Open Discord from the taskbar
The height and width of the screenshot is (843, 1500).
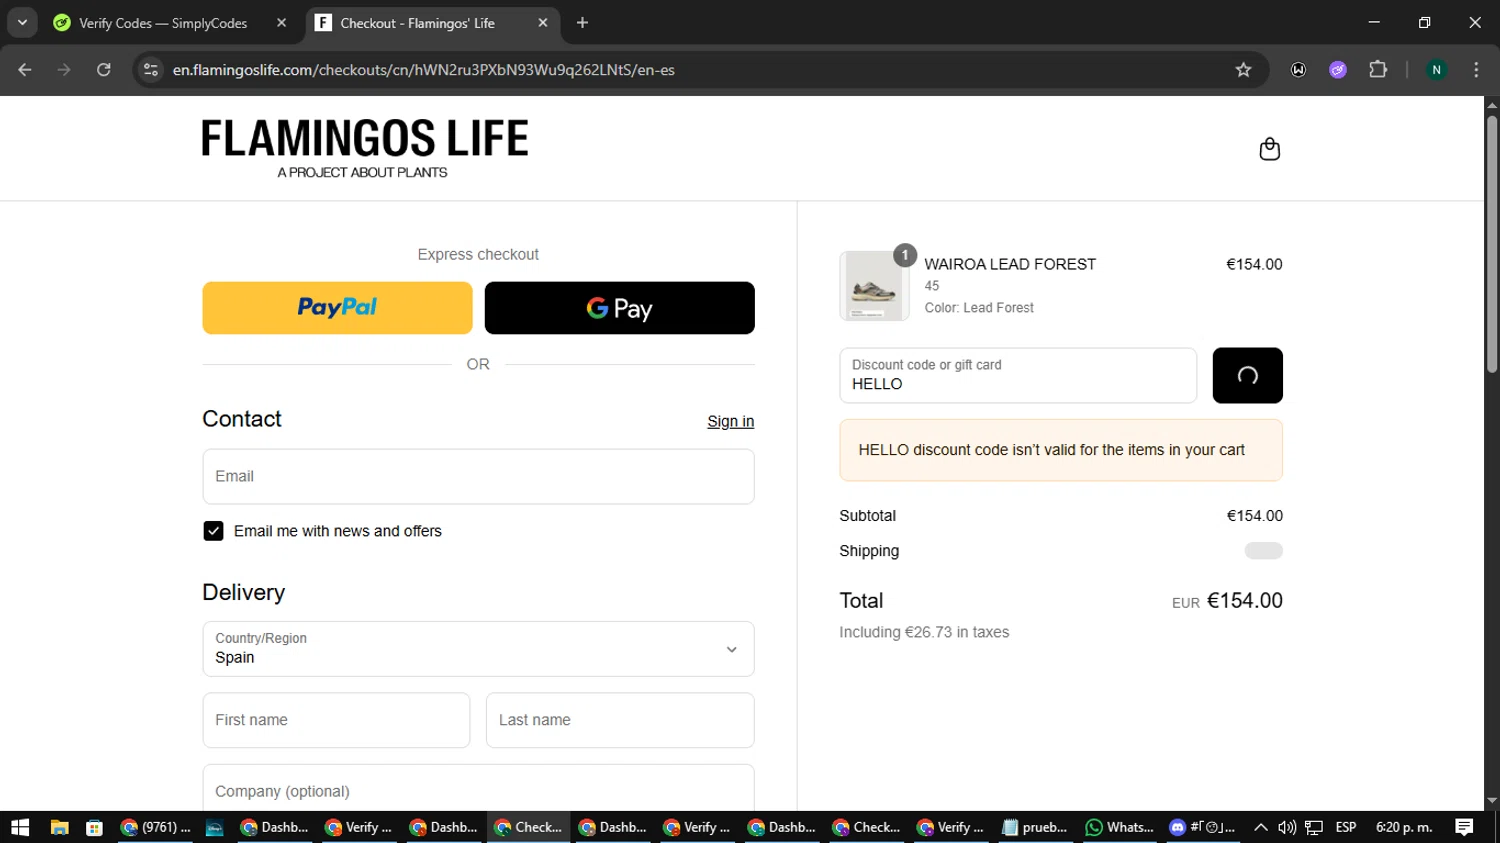(1203, 827)
